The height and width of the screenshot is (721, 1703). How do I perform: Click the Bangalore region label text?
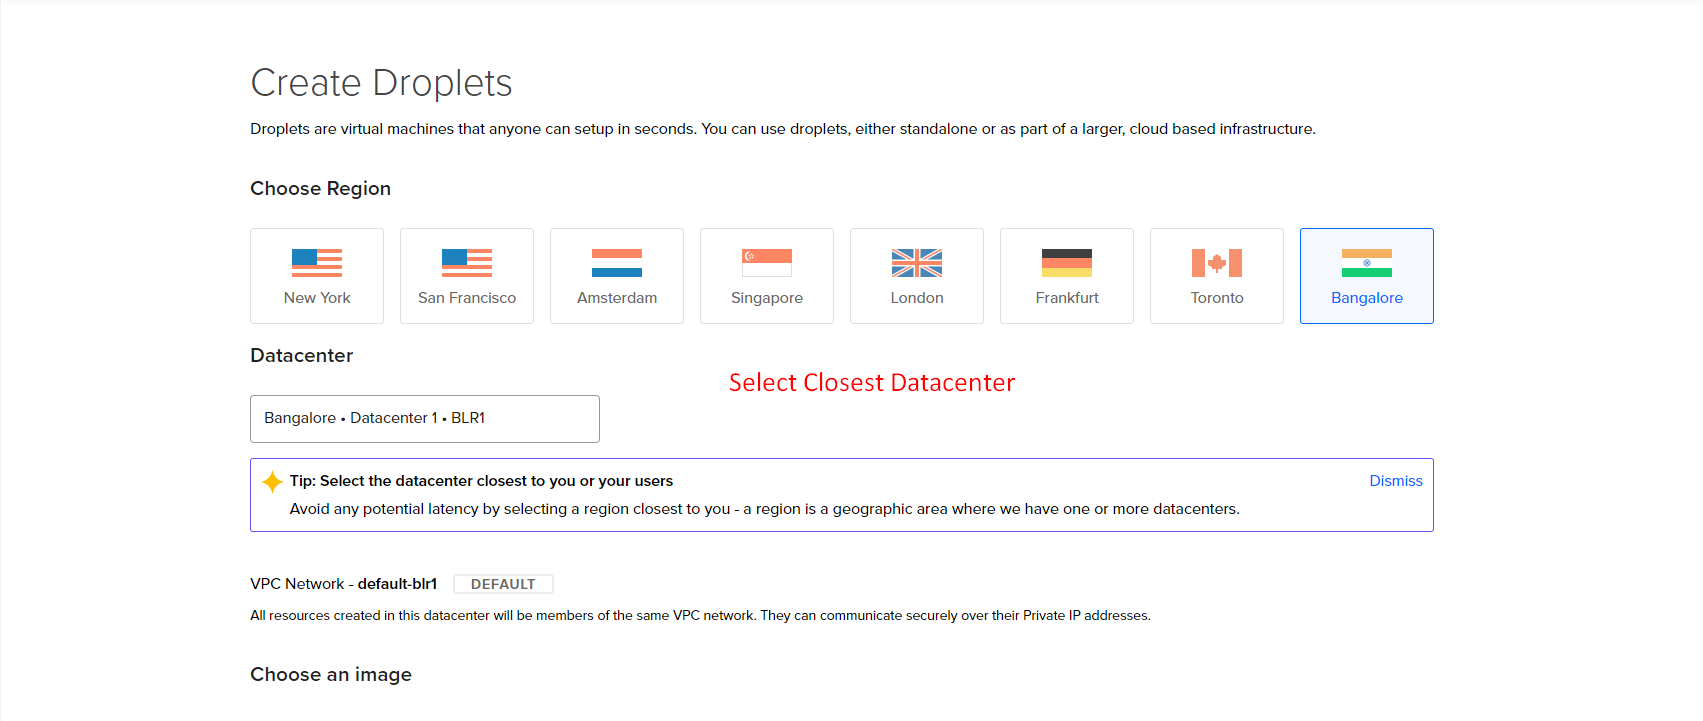pyautogui.click(x=1367, y=298)
